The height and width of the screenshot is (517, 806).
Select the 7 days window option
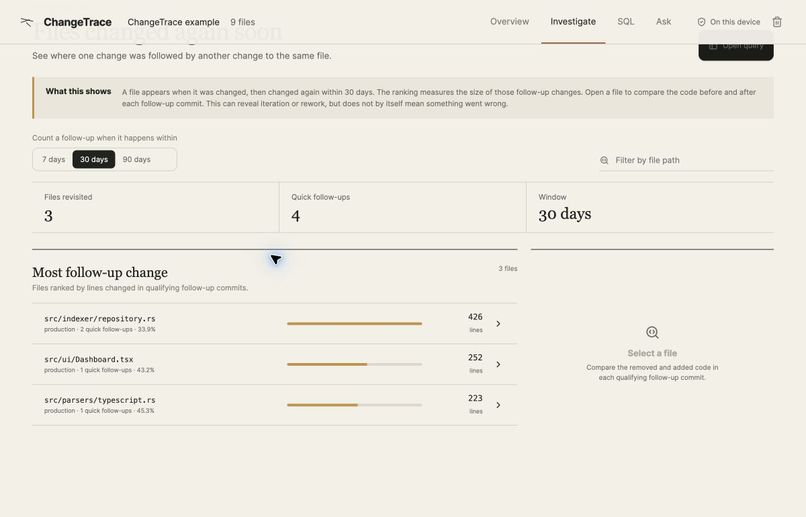(53, 159)
